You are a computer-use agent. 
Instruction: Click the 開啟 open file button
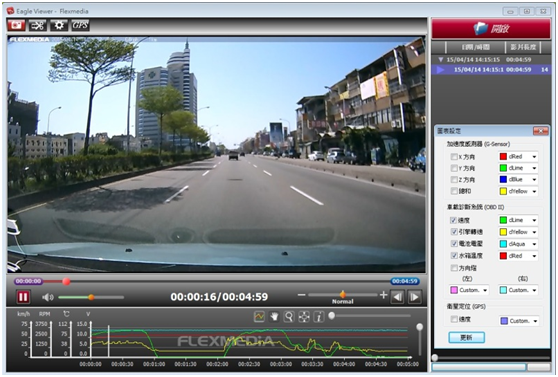coord(491,29)
